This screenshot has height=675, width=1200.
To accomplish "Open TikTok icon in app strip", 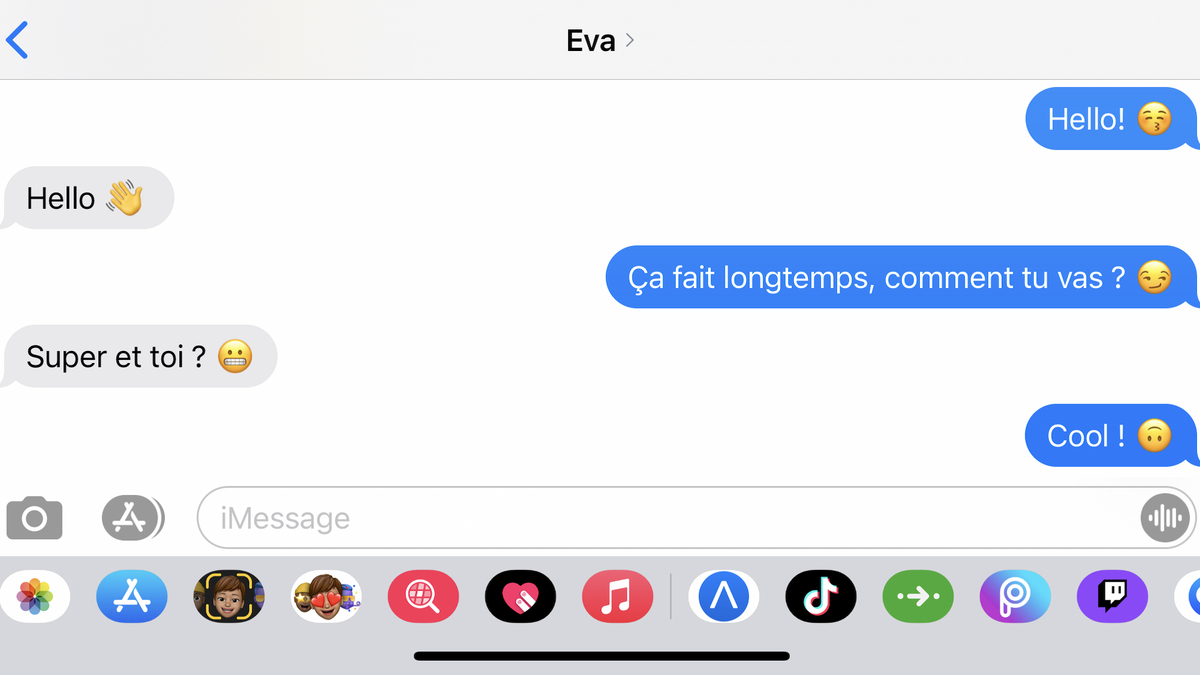I will 821,597.
